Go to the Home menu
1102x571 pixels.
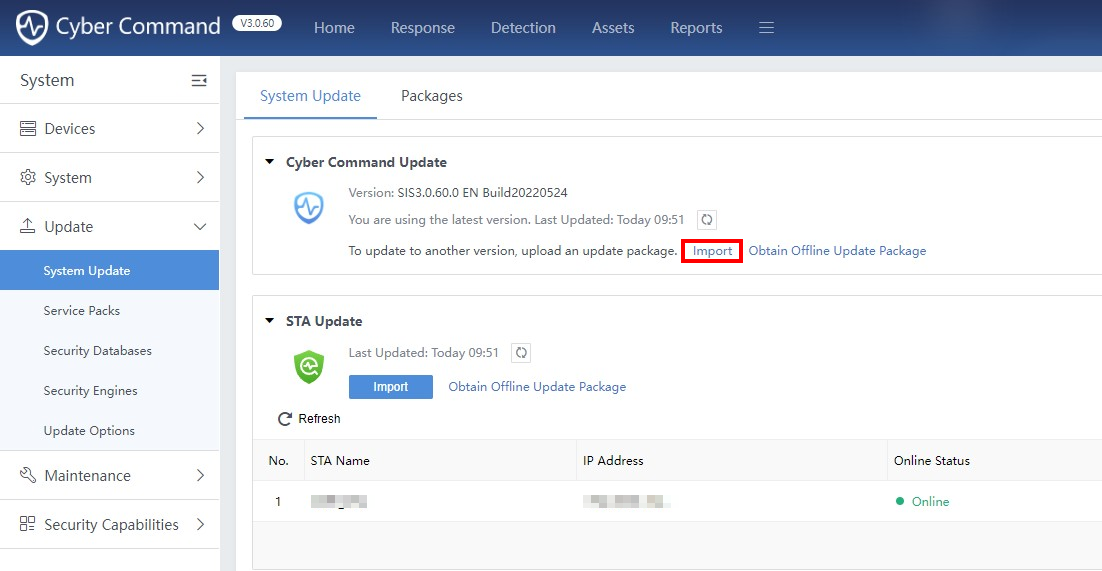[x=334, y=28]
